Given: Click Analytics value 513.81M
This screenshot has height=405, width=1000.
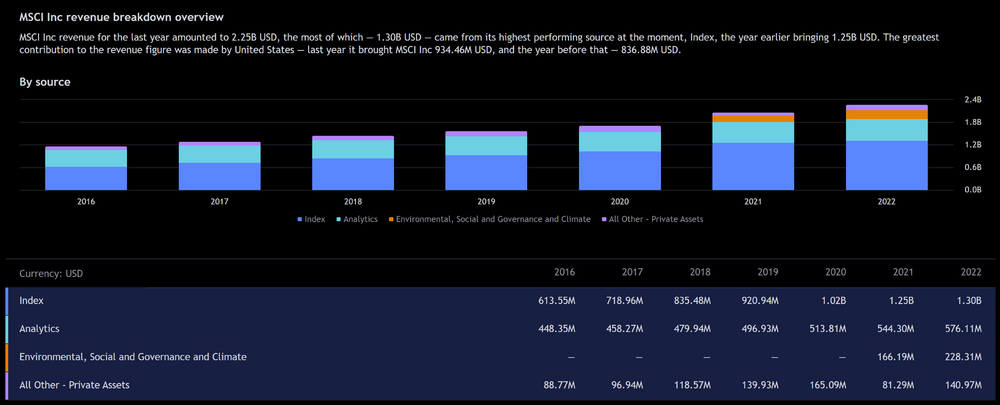Looking at the screenshot, I should tap(827, 328).
